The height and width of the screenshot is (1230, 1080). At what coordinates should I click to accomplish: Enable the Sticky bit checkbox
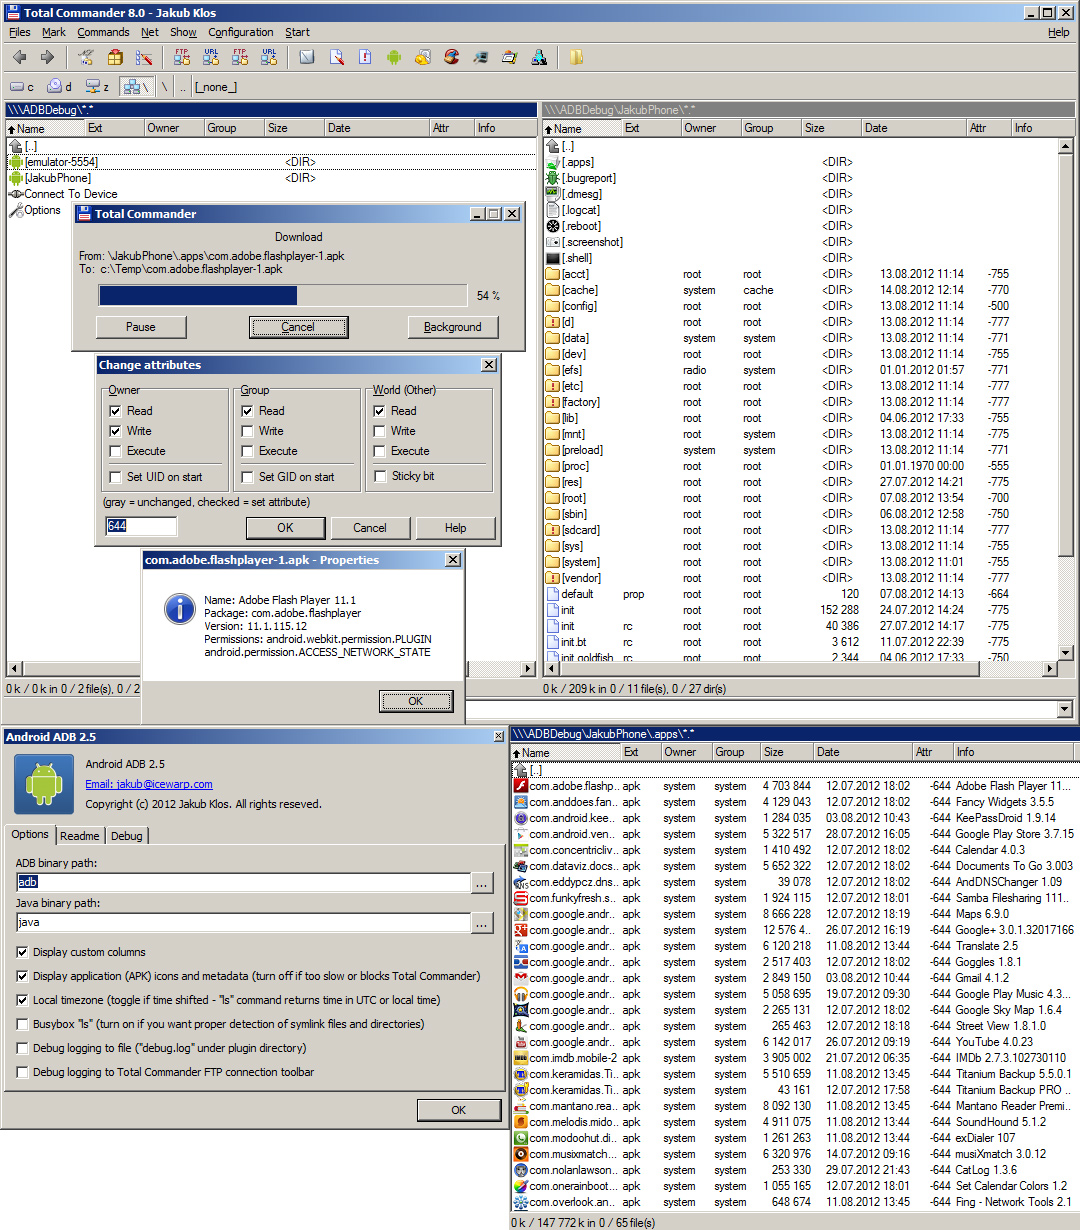coord(379,476)
